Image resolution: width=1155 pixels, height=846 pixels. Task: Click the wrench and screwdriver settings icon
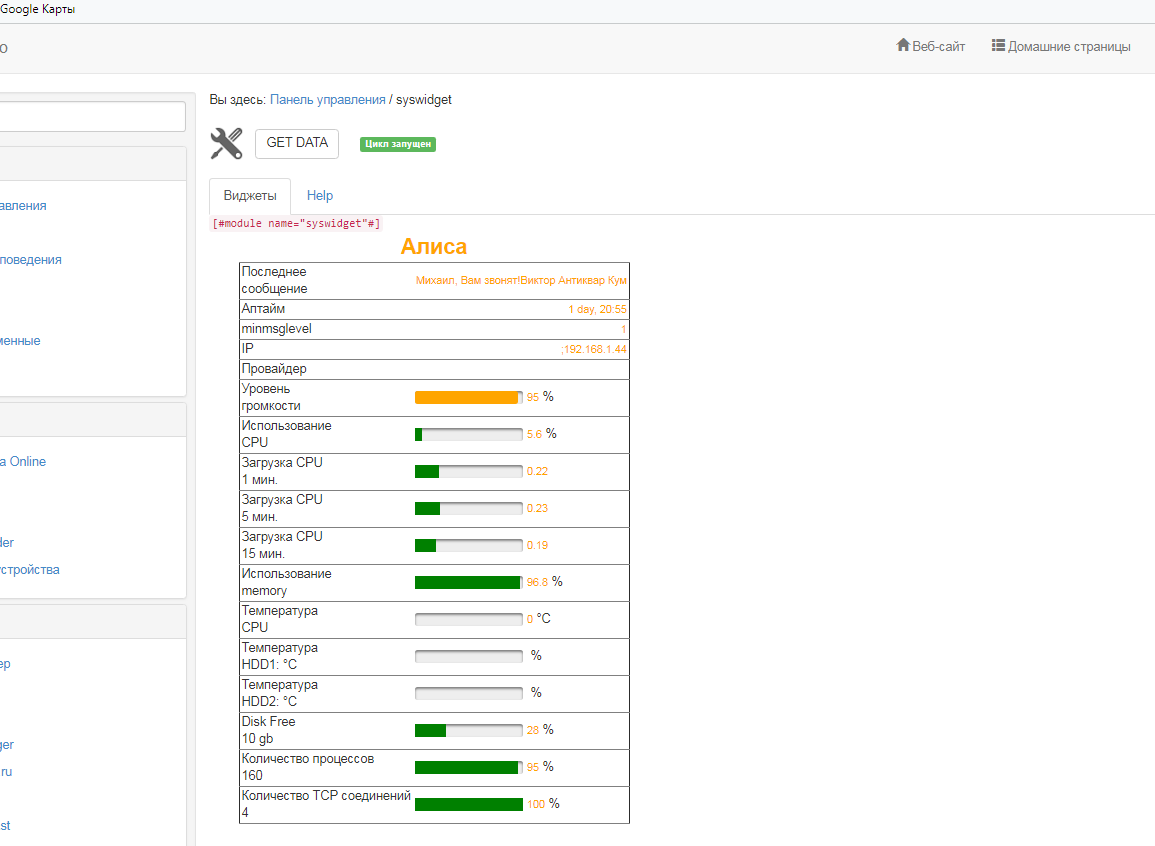226,144
